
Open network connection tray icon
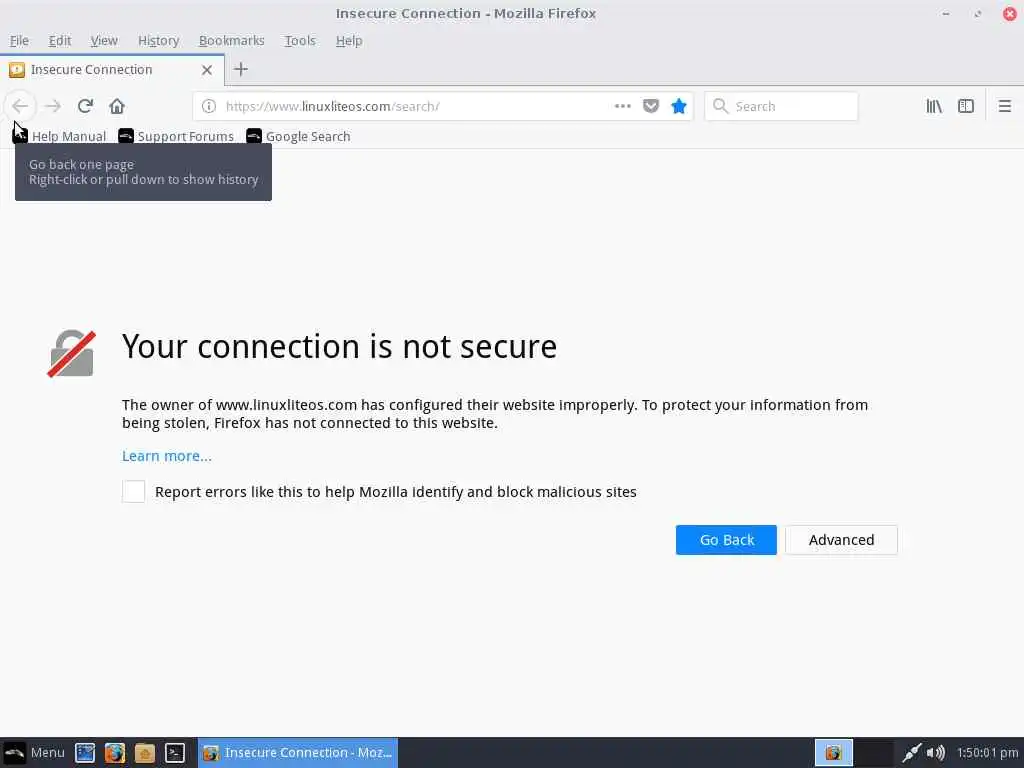912,753
